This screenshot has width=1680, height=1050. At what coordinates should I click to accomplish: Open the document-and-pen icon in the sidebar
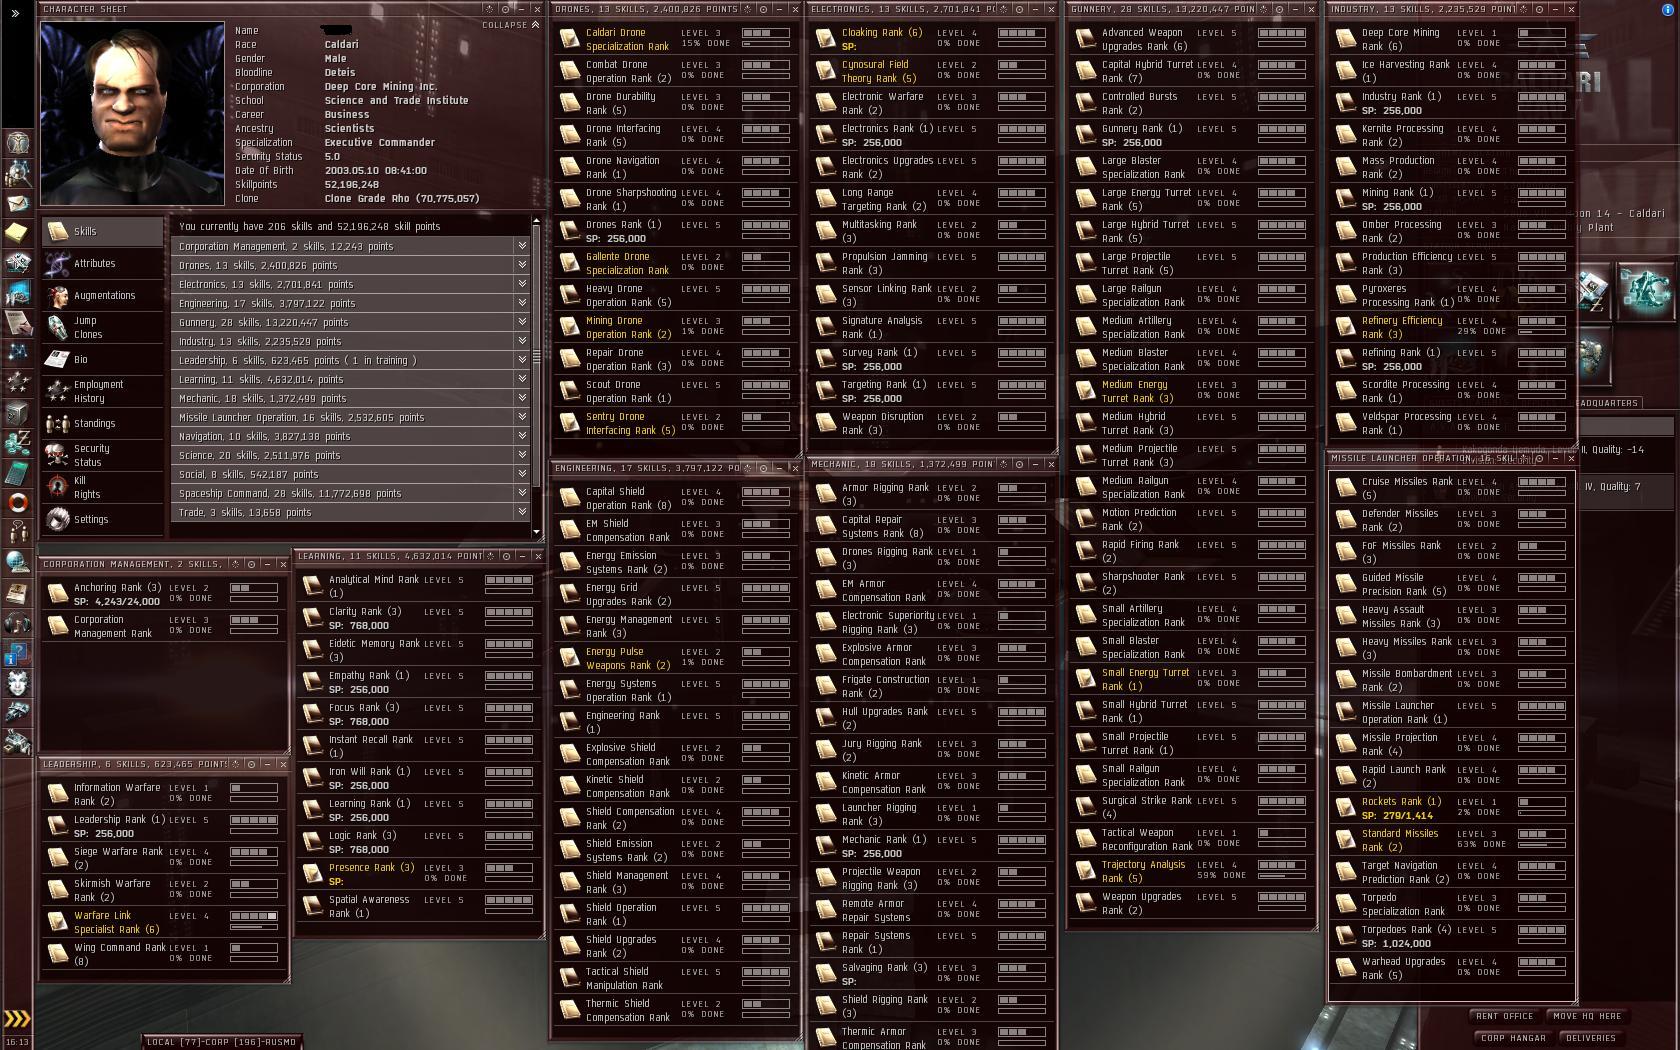[17, 322]
